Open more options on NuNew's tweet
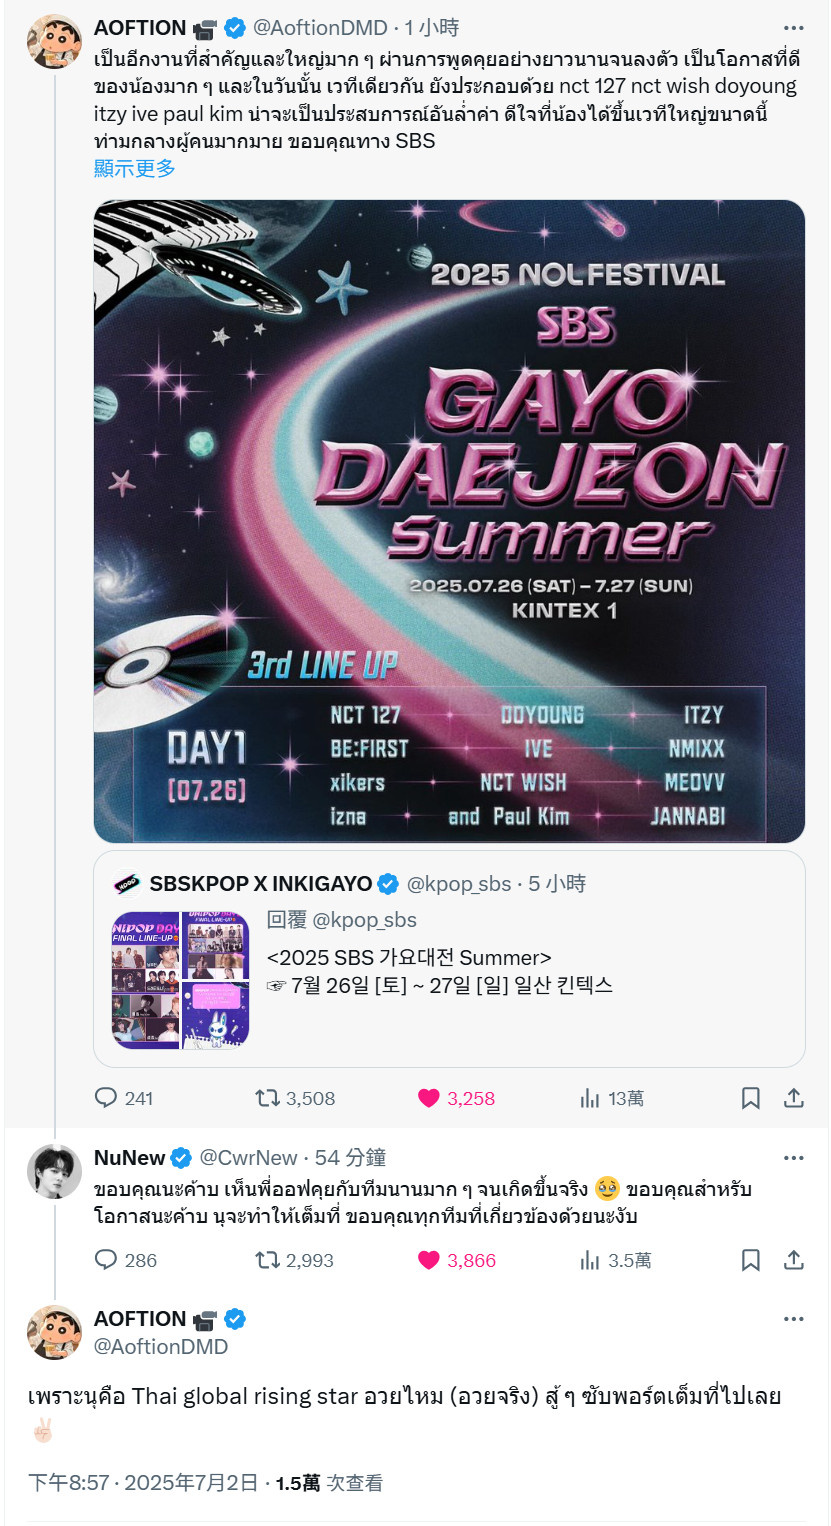This screenshot has height=1526, width=831. (794, 1158)
